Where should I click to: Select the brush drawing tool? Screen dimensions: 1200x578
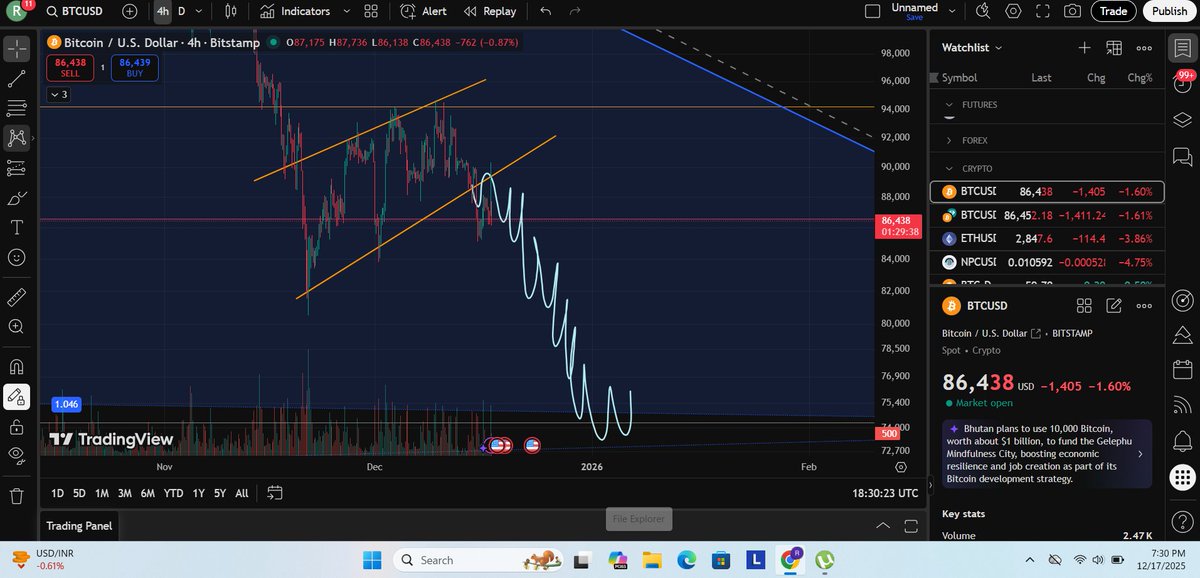click(x=17, y=197)
